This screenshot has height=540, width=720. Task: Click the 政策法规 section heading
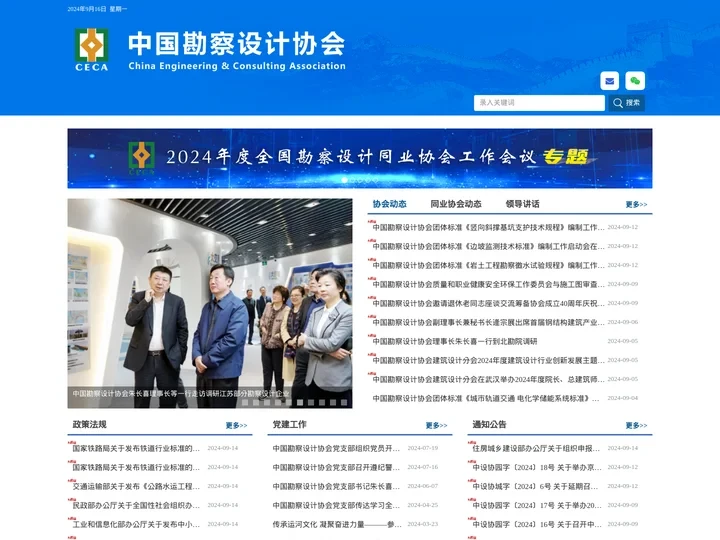(x=90, y=424)
